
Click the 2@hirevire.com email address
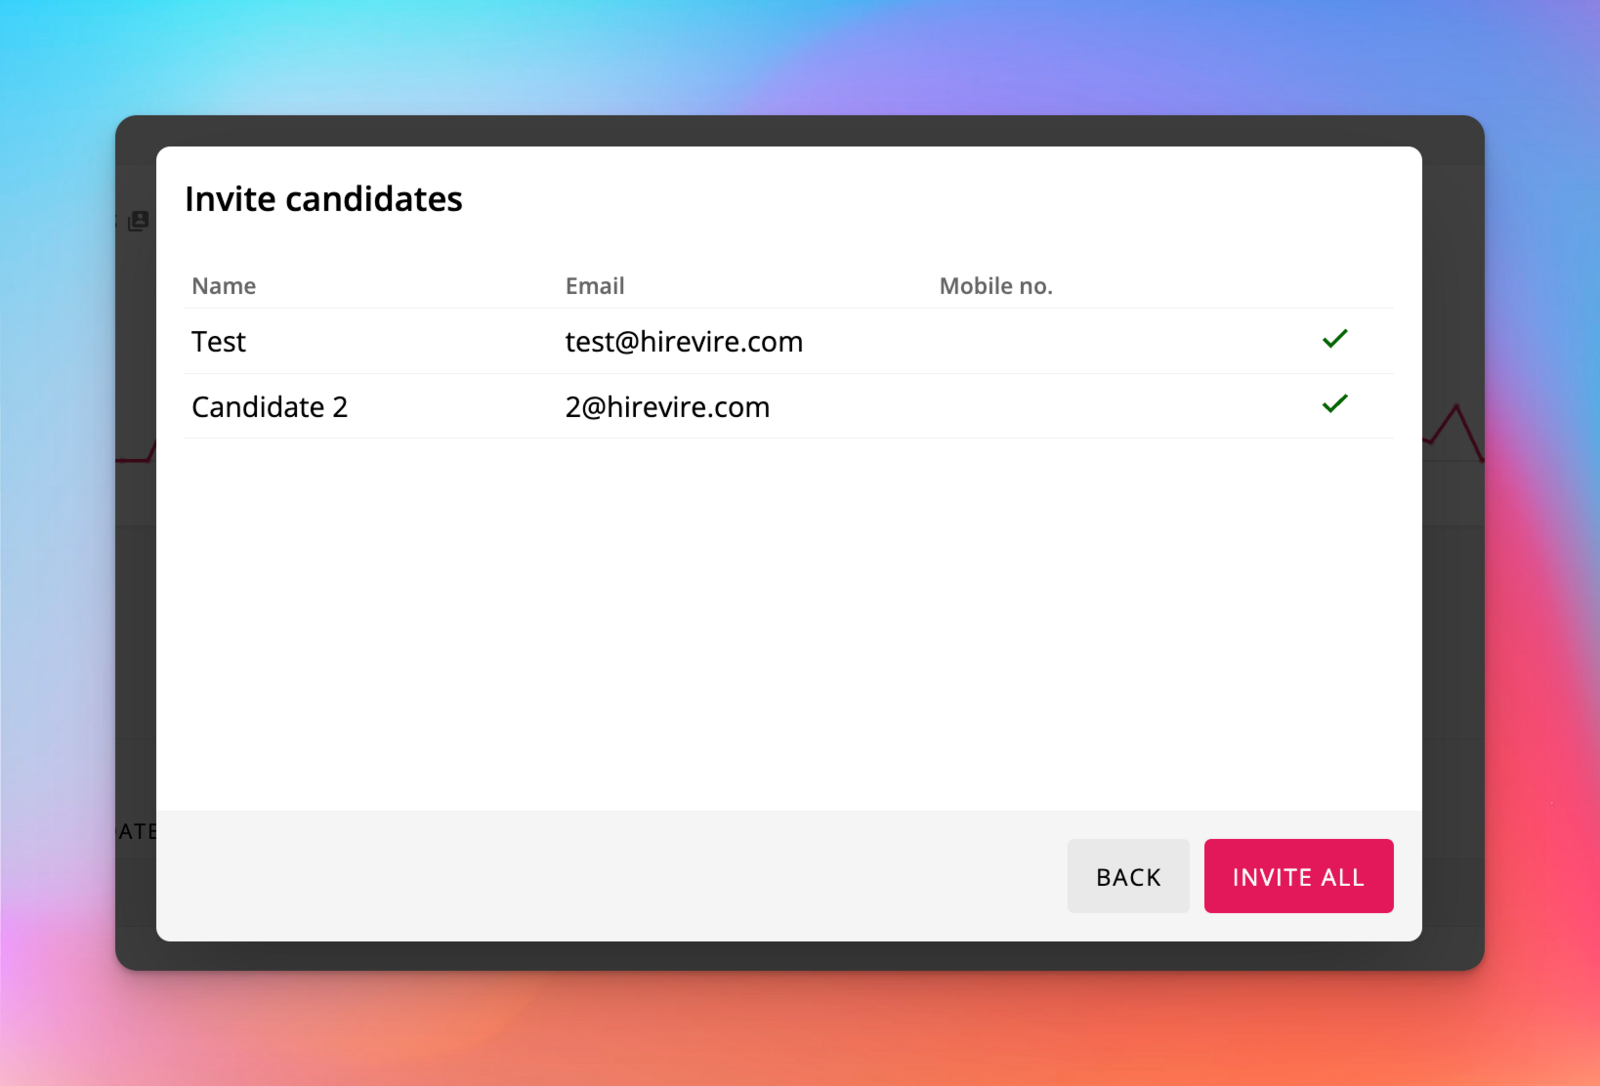(x=667, y=407)
